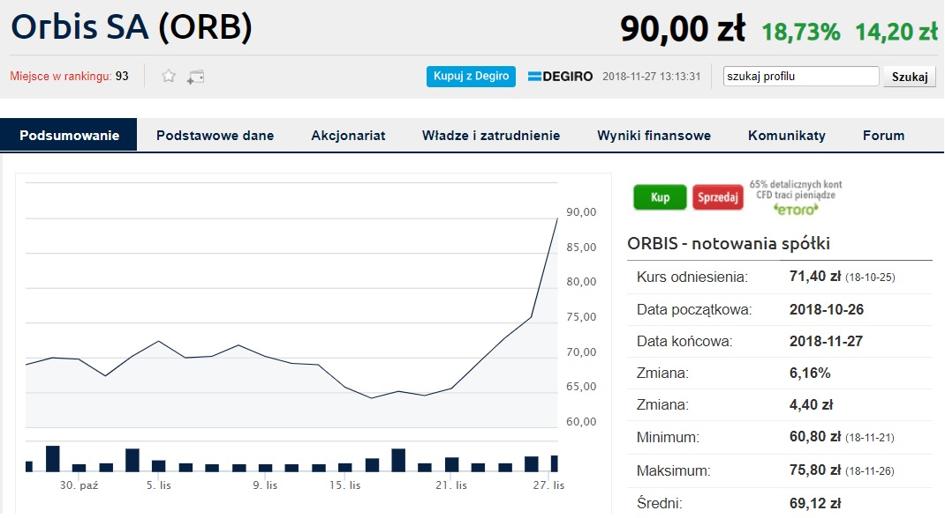Click the 60,00 price axis label
The height and width of the screenshot is (518, 945).
click(581, 422)
